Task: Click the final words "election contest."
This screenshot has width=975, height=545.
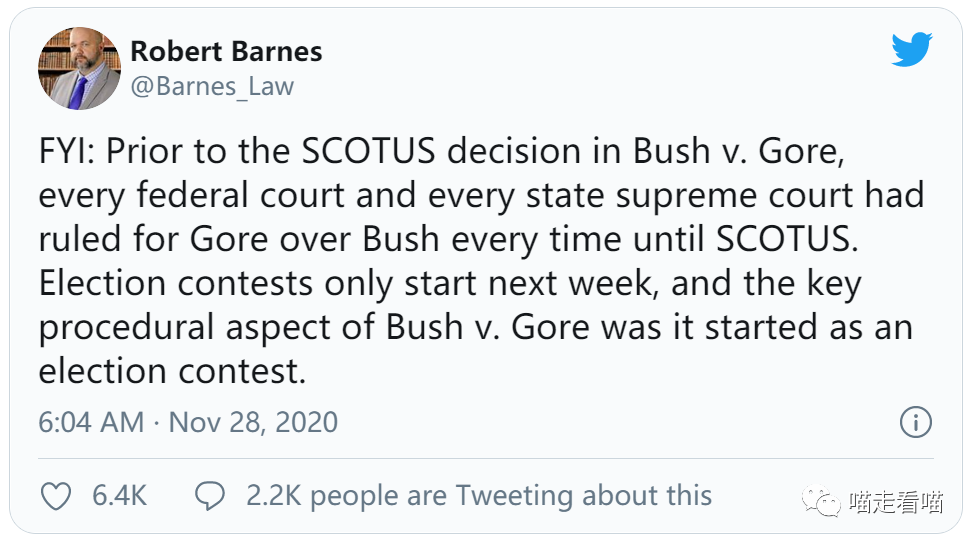Action: click(171, 372)
